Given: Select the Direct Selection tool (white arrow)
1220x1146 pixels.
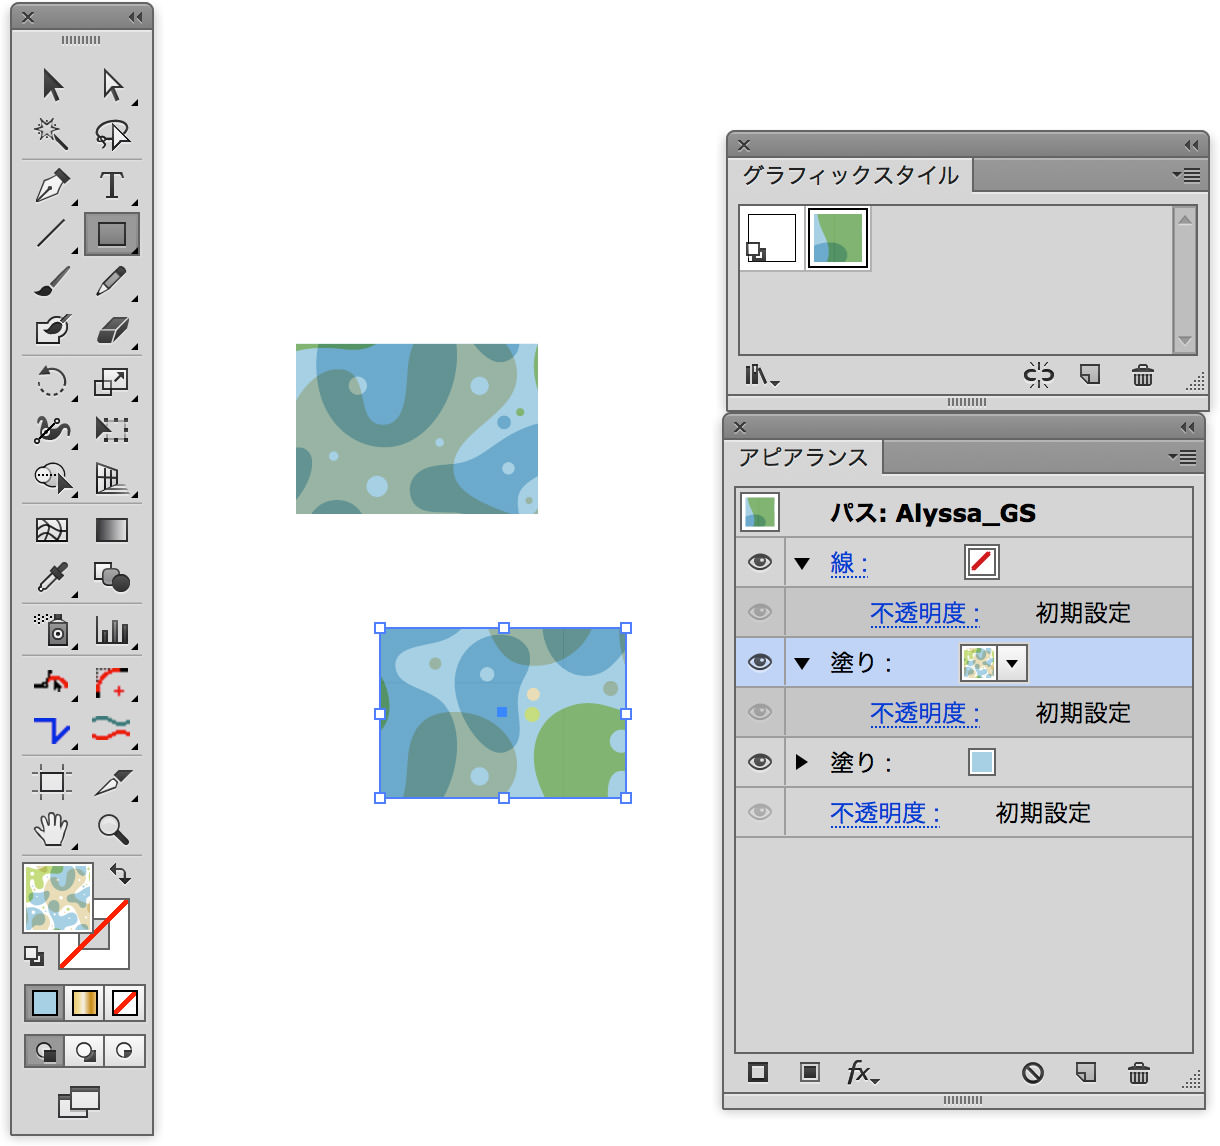Looking at the screenshot, I should point(112,85).
